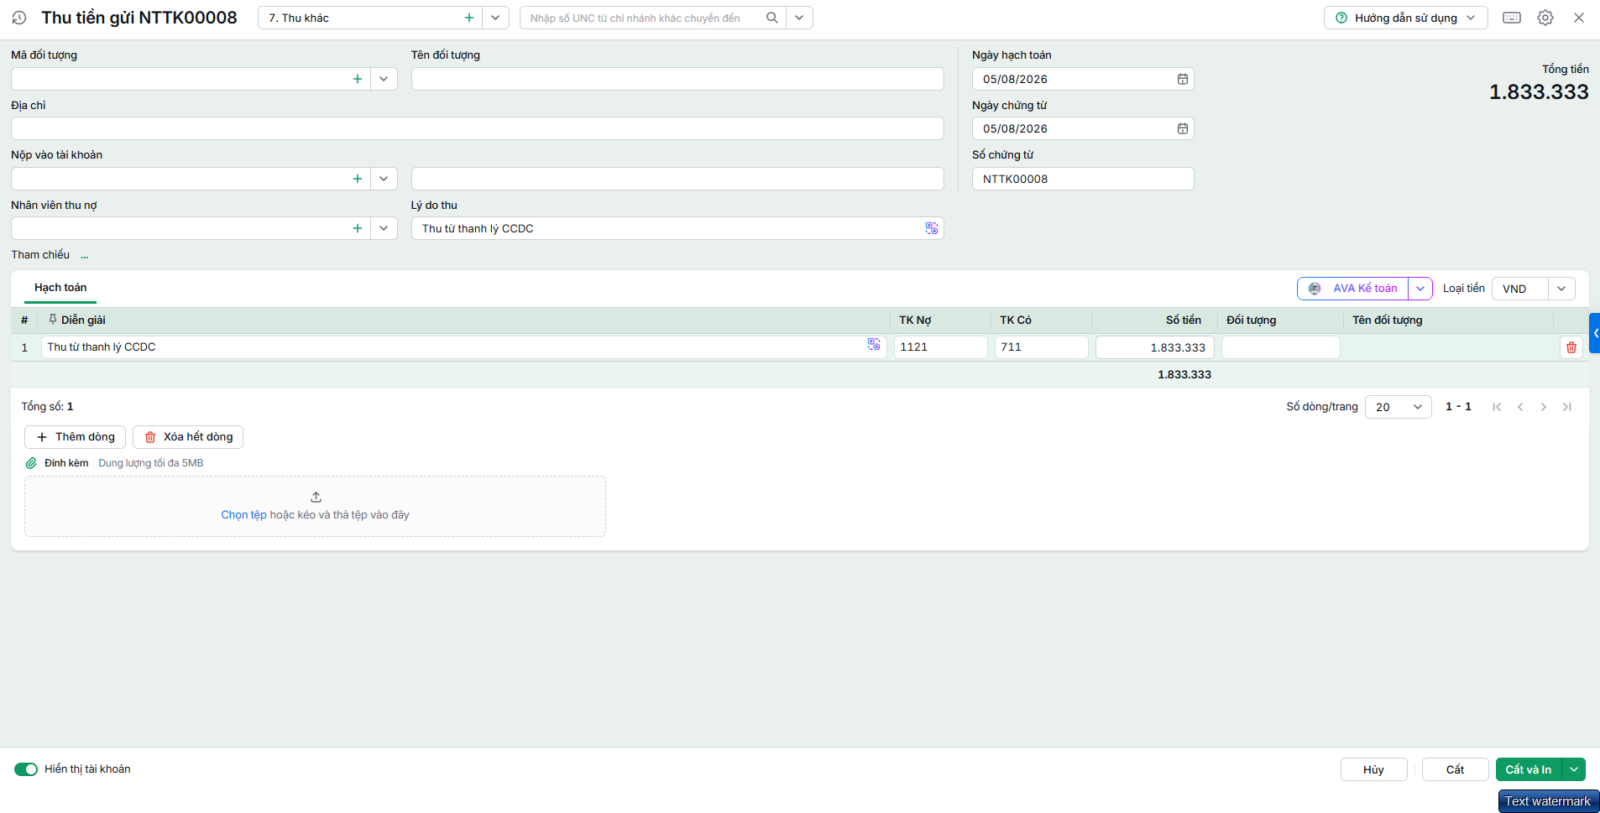
Task: Show keyboard shortcuts icon
Action: 1512,18
